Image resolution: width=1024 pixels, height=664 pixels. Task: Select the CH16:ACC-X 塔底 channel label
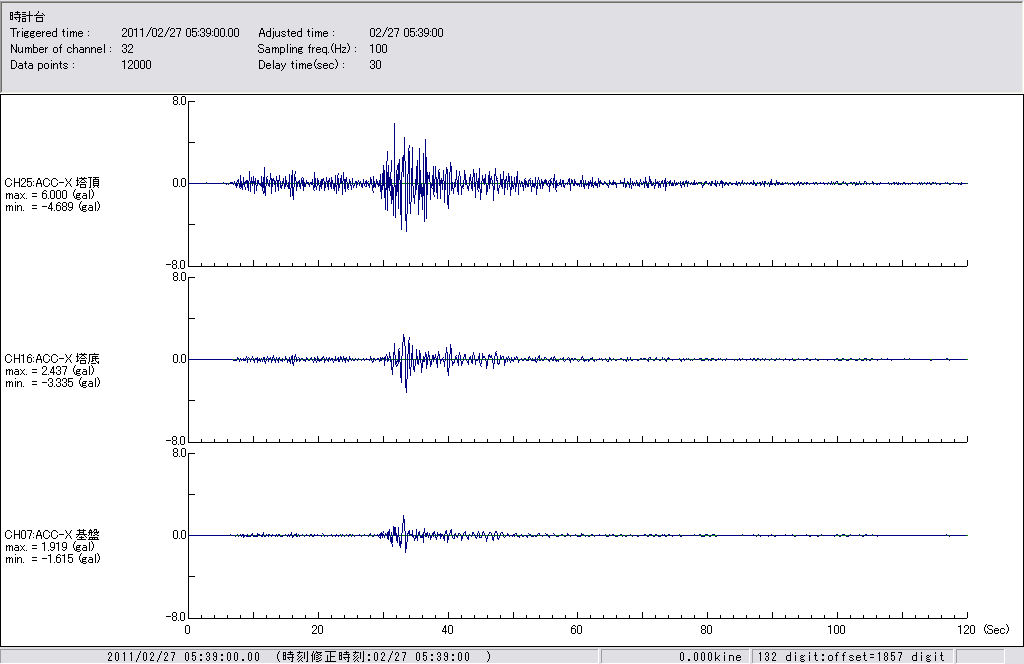[x=52, y=358]
